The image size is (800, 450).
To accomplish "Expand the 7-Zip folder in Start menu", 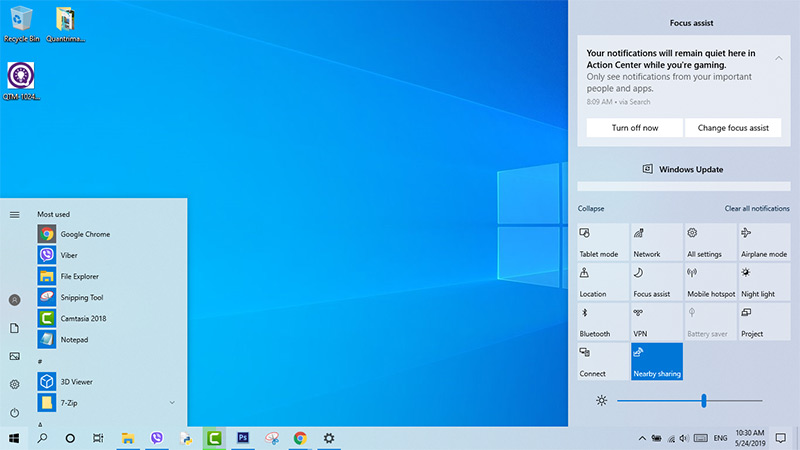I will pos(172,402).
